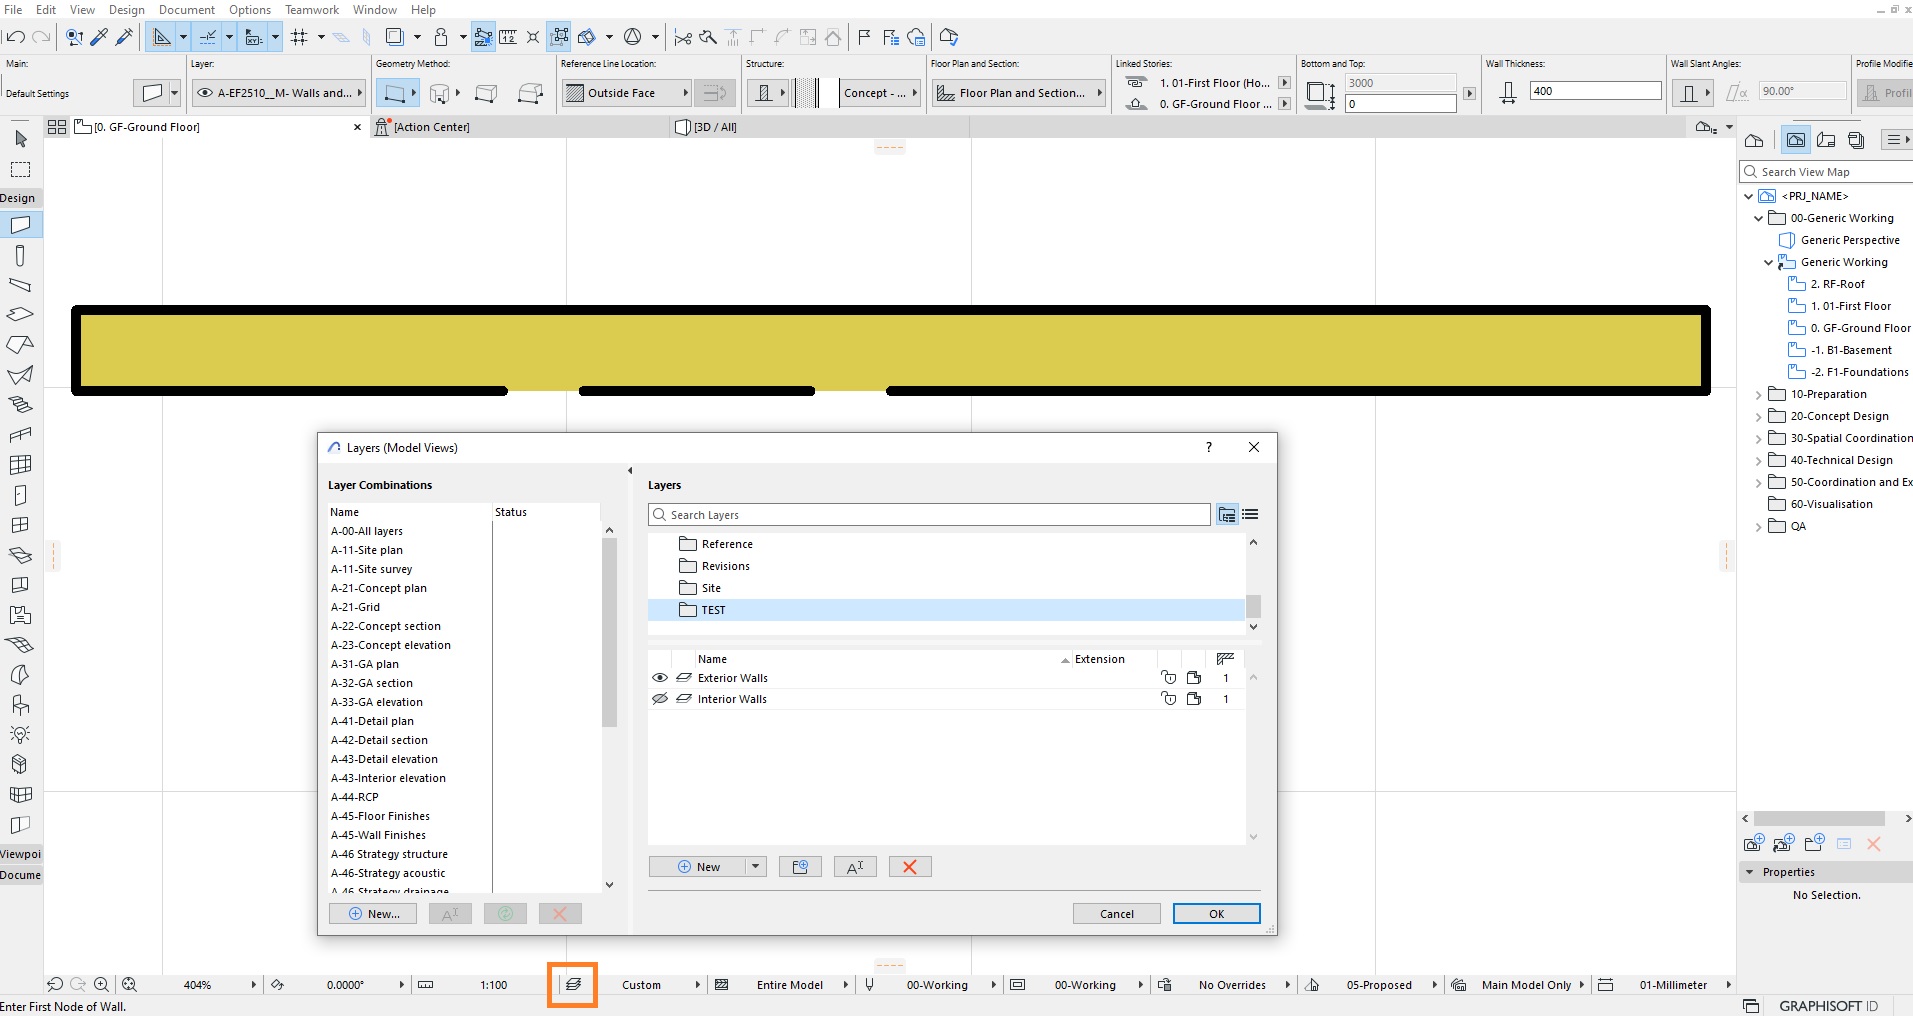
Task: Open the layer dropdown A-EF2510__M- Walls and...
Action: 280,93
